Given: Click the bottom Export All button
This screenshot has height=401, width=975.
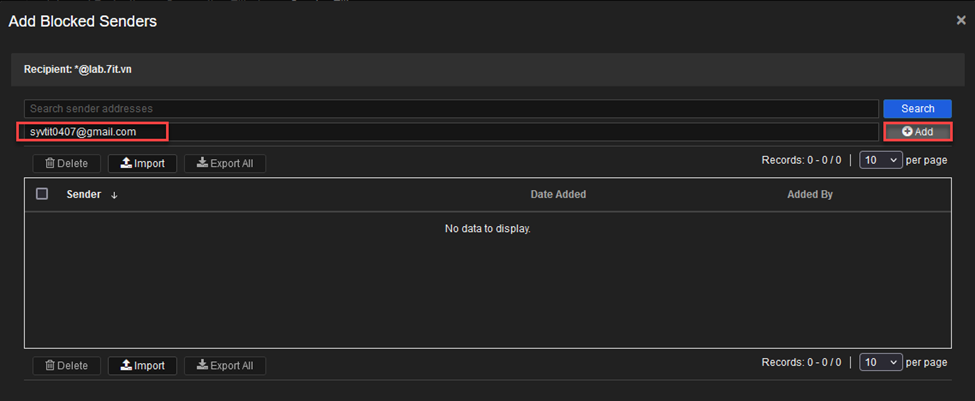Looking at the screenshot, I should [225, 366].
